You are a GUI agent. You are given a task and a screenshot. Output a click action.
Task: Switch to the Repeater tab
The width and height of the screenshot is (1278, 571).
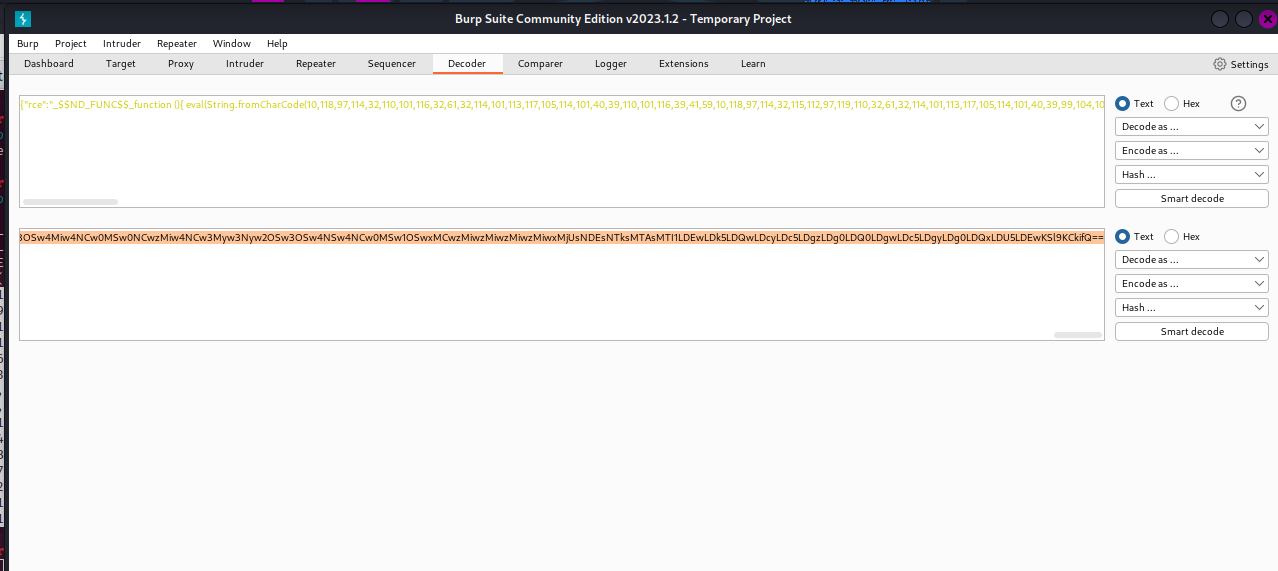[x=315, y=64]
